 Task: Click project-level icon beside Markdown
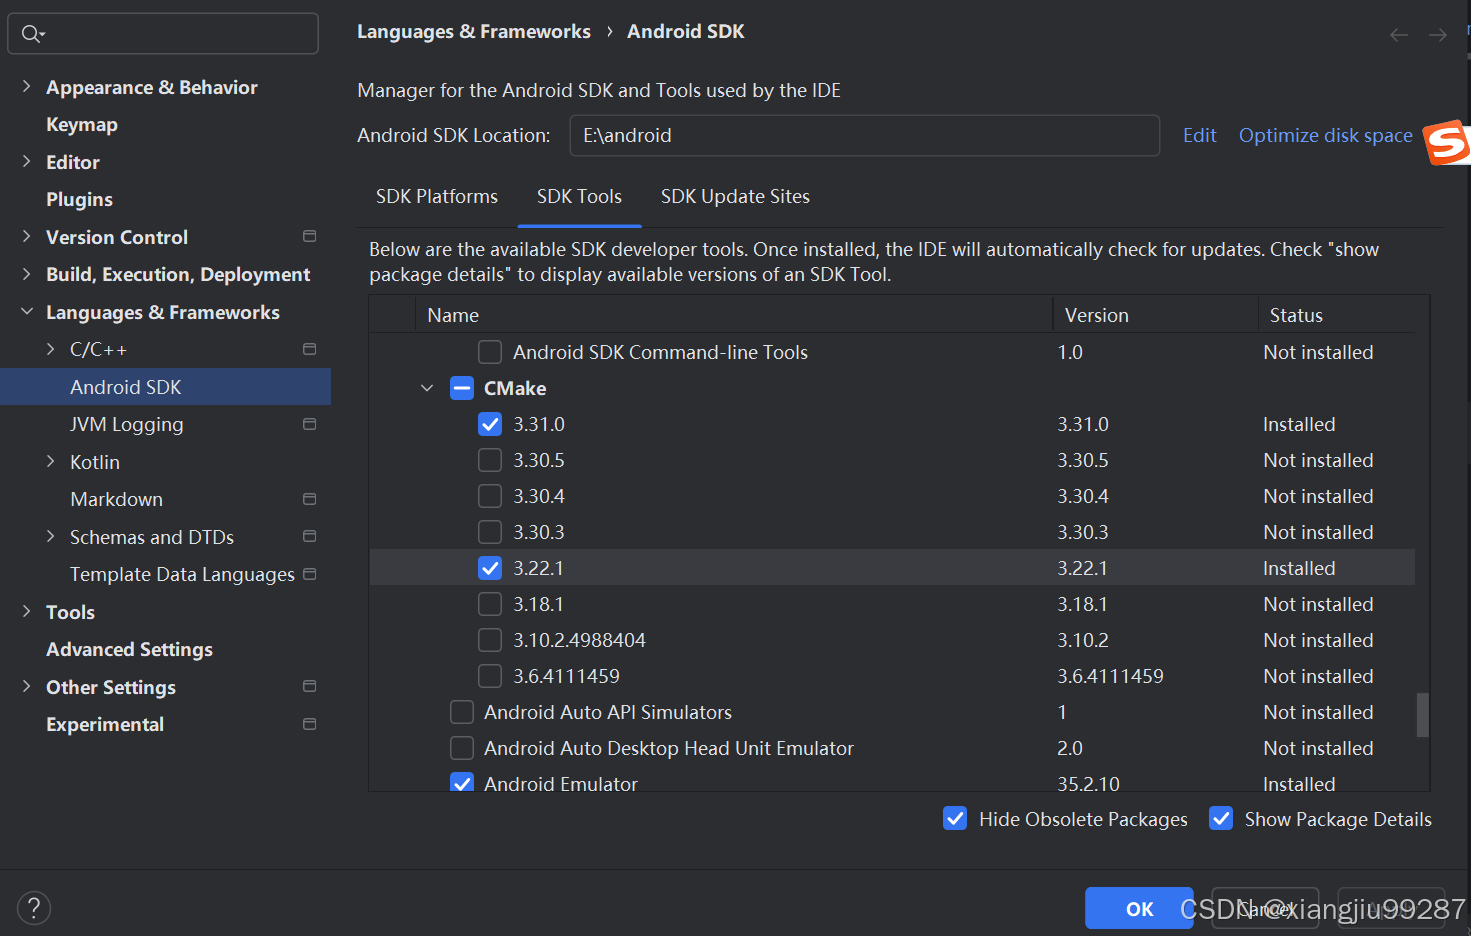[x=310, y=499]
